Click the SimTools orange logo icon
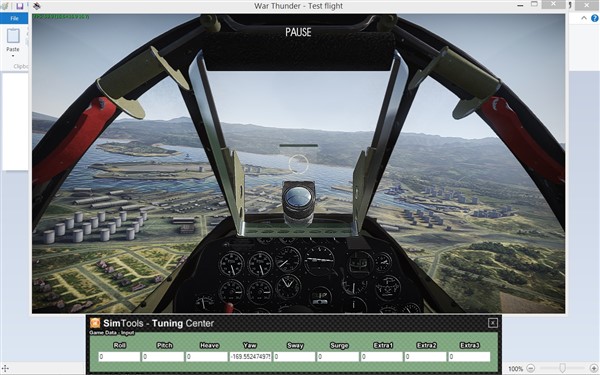600x375 pixels. point(95,323)
